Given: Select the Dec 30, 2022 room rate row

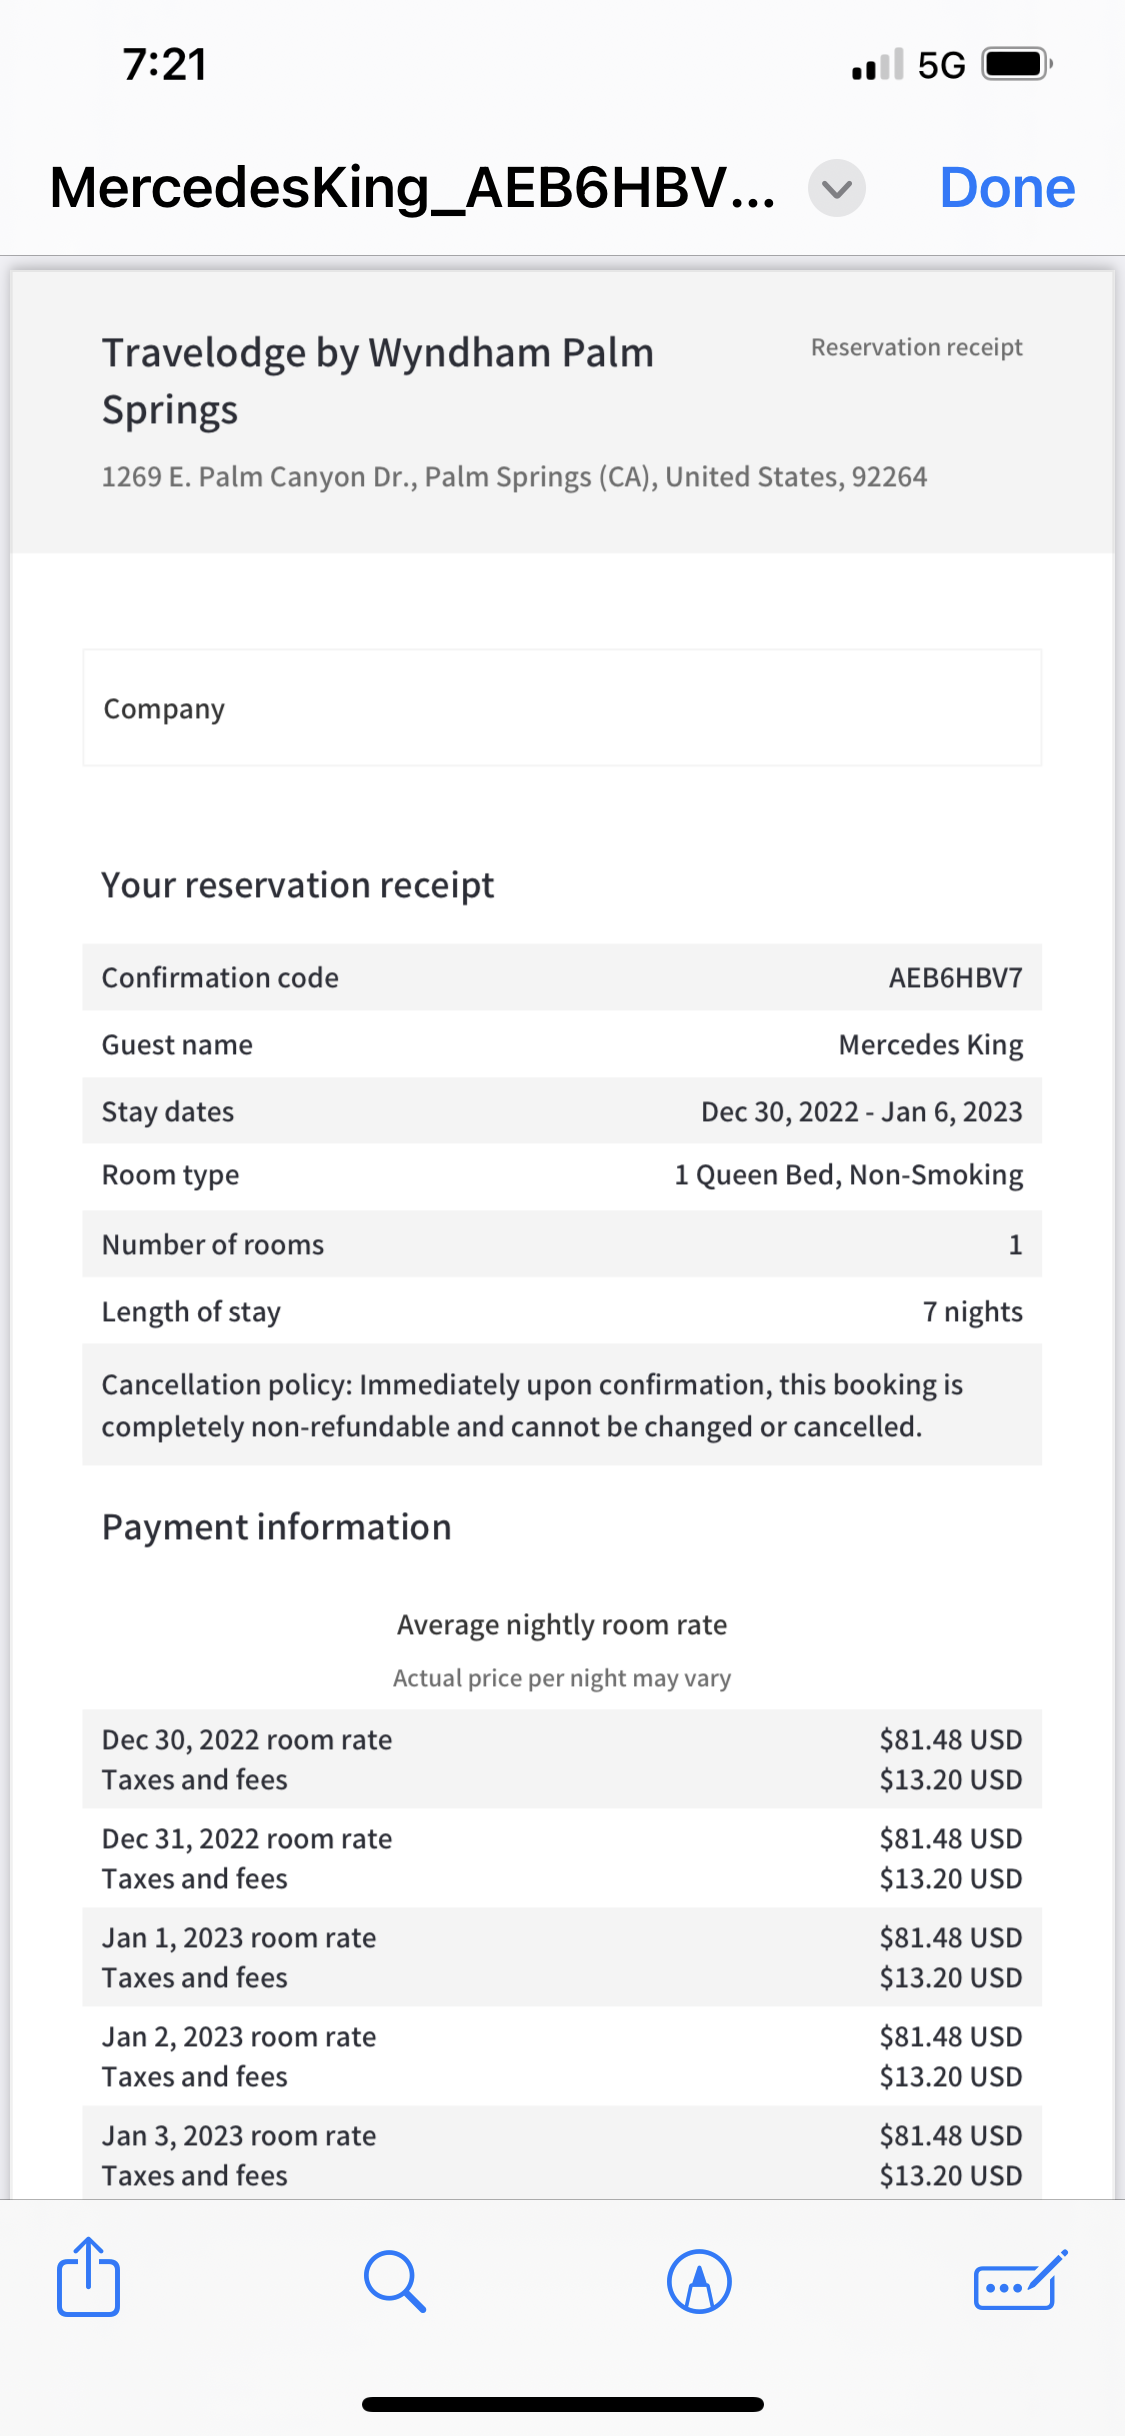Looking at the screenshot, I should [562, 1759].
